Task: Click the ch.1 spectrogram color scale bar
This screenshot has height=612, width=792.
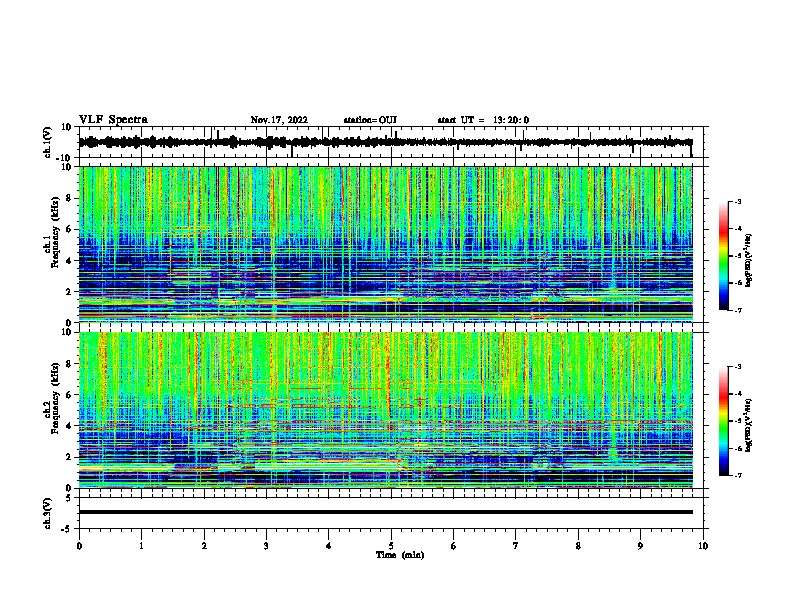Action: tap(723, 255)
